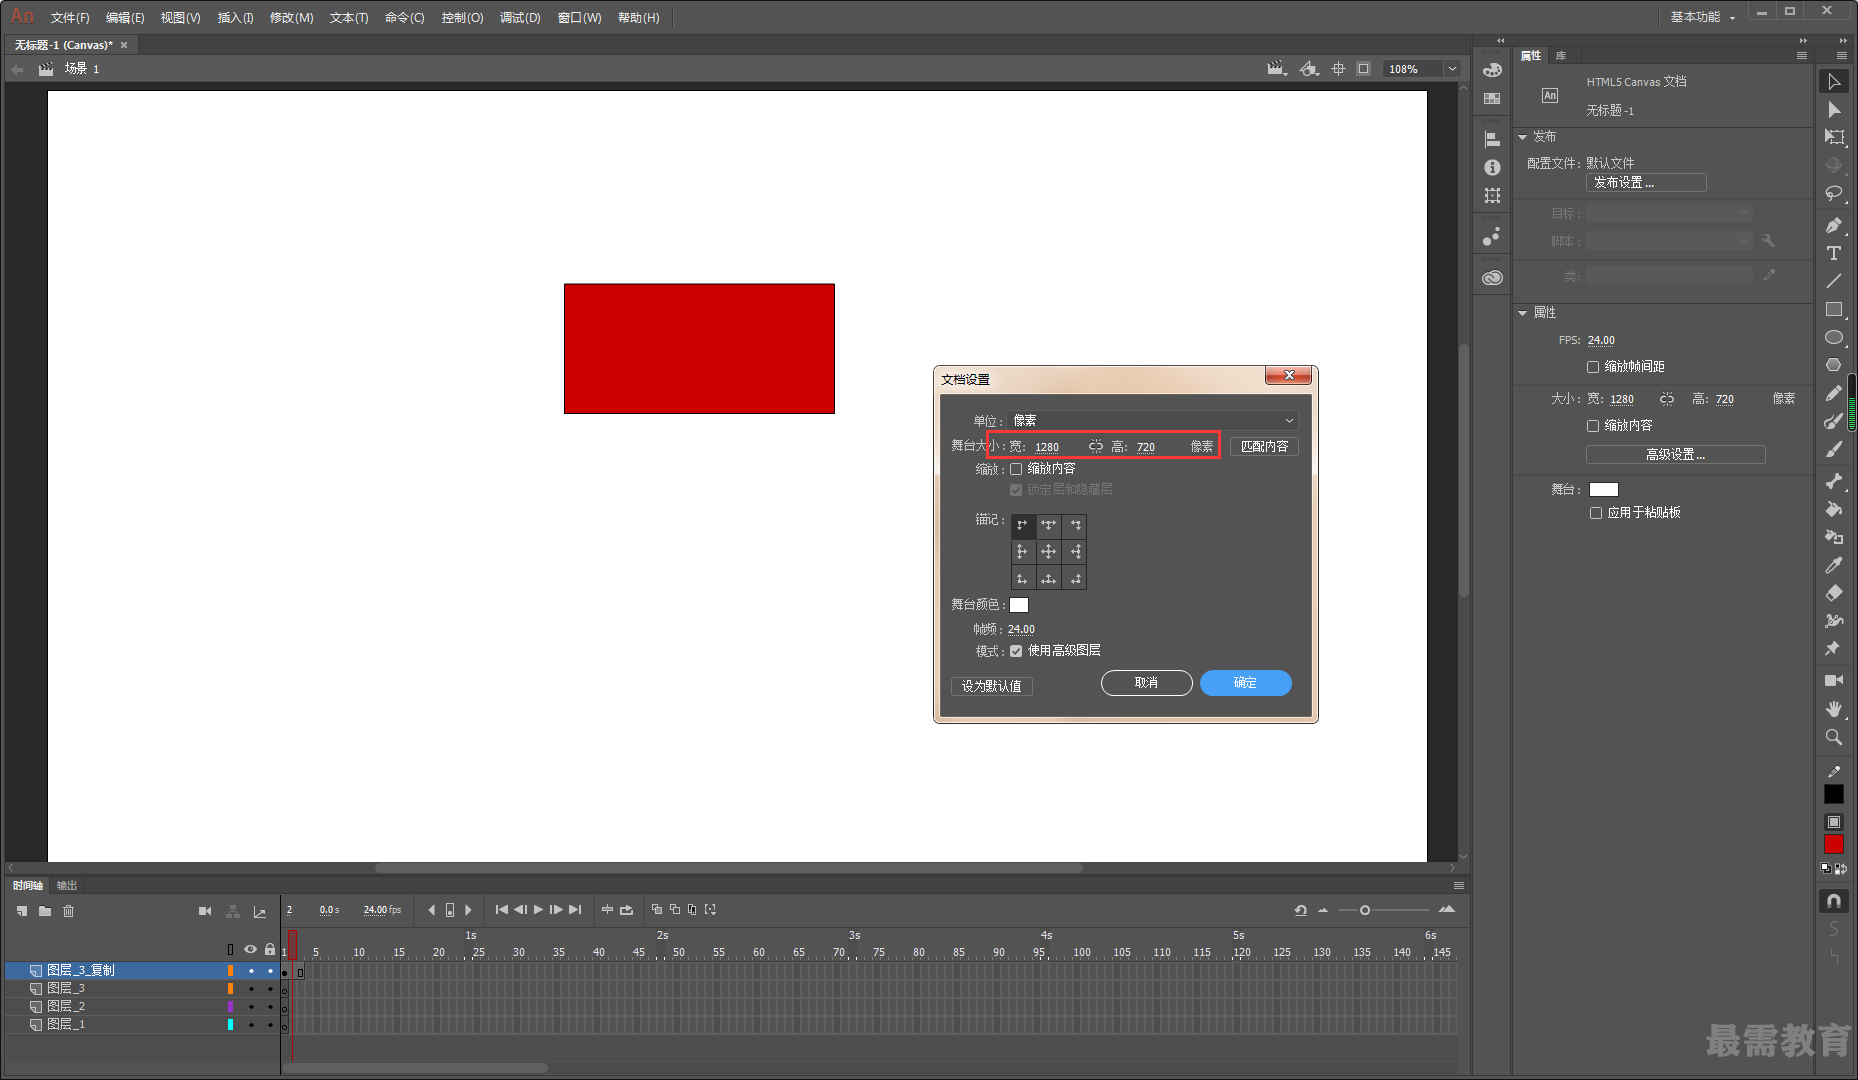The image size is (1858, 1080).
Task: Enable 缩放帧间距 checkbox in properties
Action: tap(1593, 367)
